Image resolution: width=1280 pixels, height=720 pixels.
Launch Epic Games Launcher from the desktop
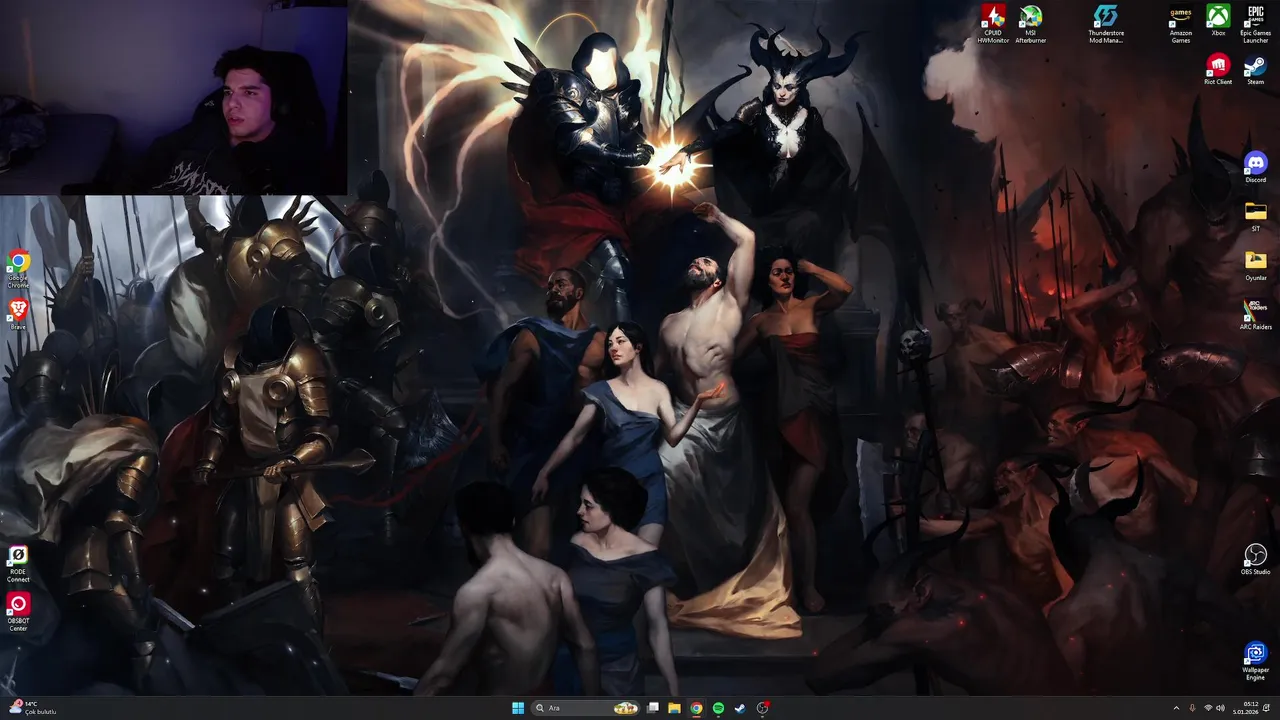(1255, 24)
